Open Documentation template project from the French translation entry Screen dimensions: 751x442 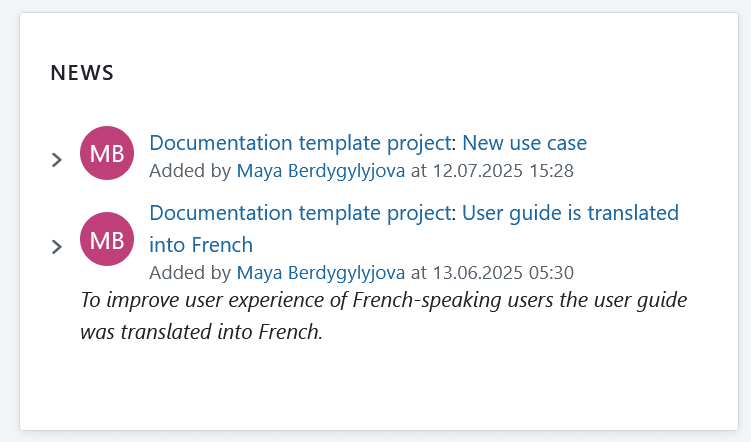pos(302,213)
